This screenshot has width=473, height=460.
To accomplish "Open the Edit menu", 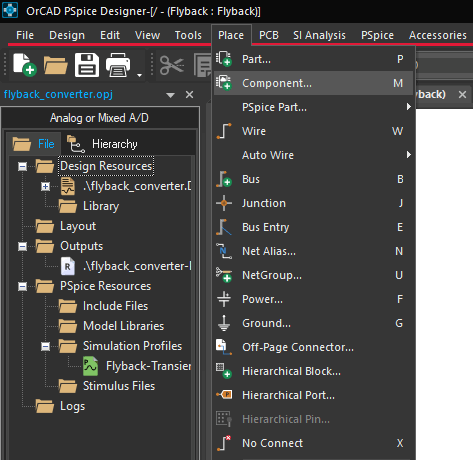I will pyautogui.click(x=110, y=35).
